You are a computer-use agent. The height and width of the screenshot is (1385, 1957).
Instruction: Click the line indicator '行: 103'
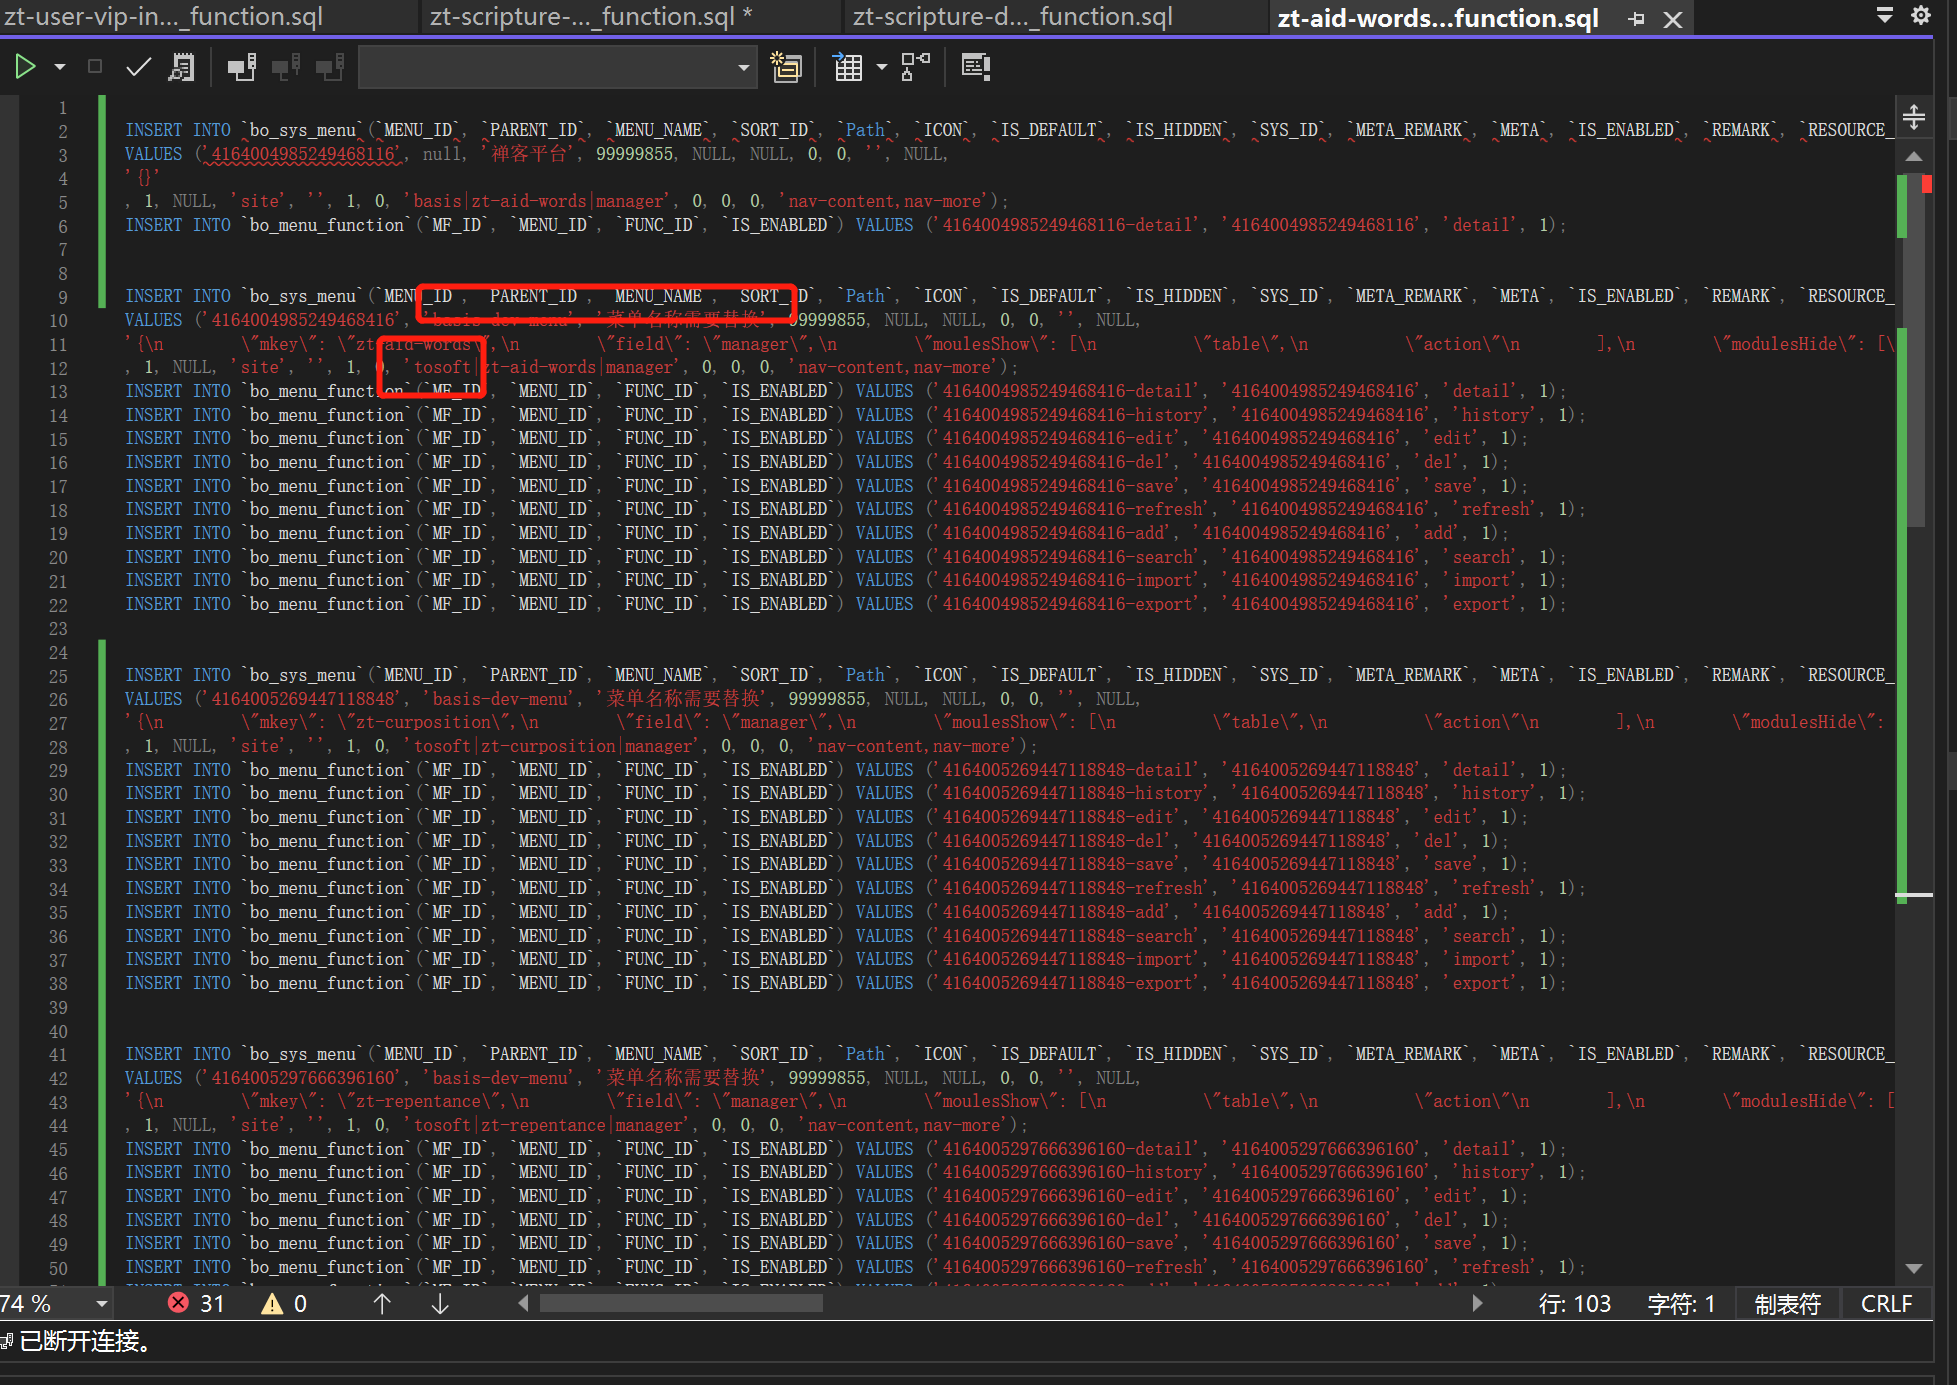pyautogui.click(x=1575, y=1304)
